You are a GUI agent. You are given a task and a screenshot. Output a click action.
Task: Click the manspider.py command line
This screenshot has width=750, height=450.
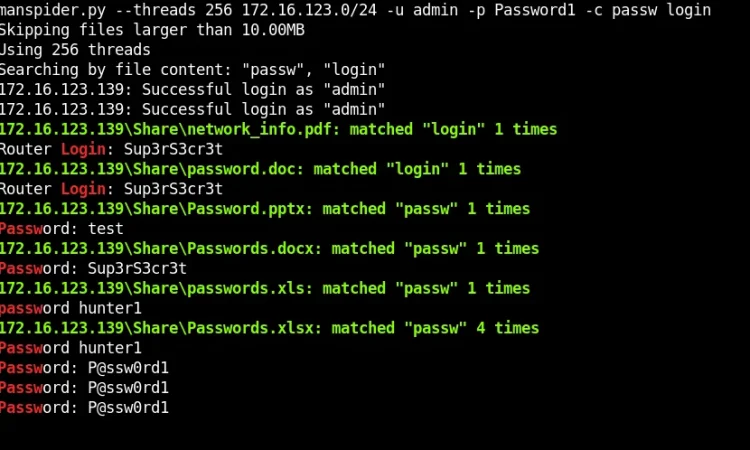click(355, 10)
